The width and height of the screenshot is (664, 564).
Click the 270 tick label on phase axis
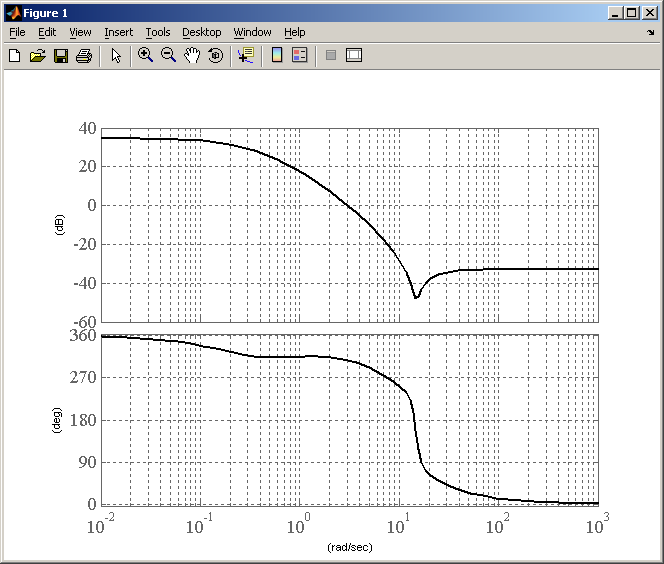(83, 377)
